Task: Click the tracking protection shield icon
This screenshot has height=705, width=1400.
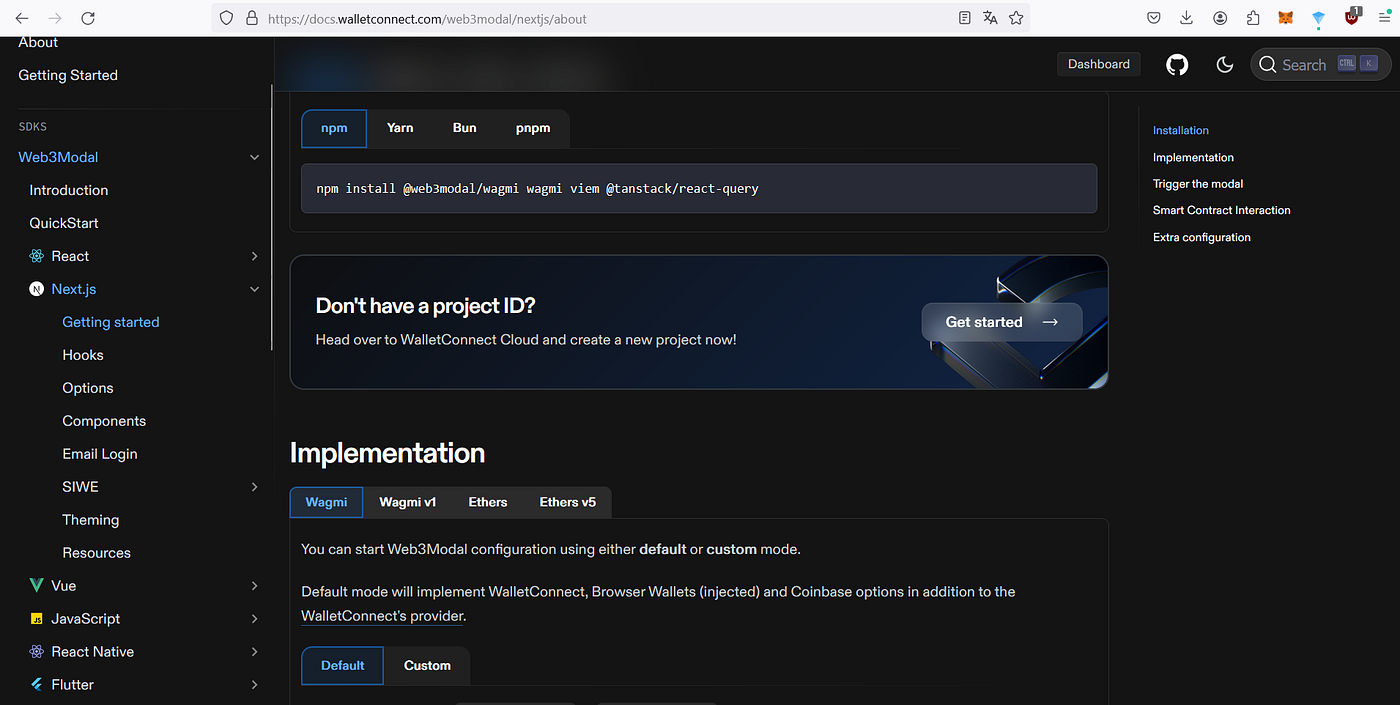Action: point(226,18)
